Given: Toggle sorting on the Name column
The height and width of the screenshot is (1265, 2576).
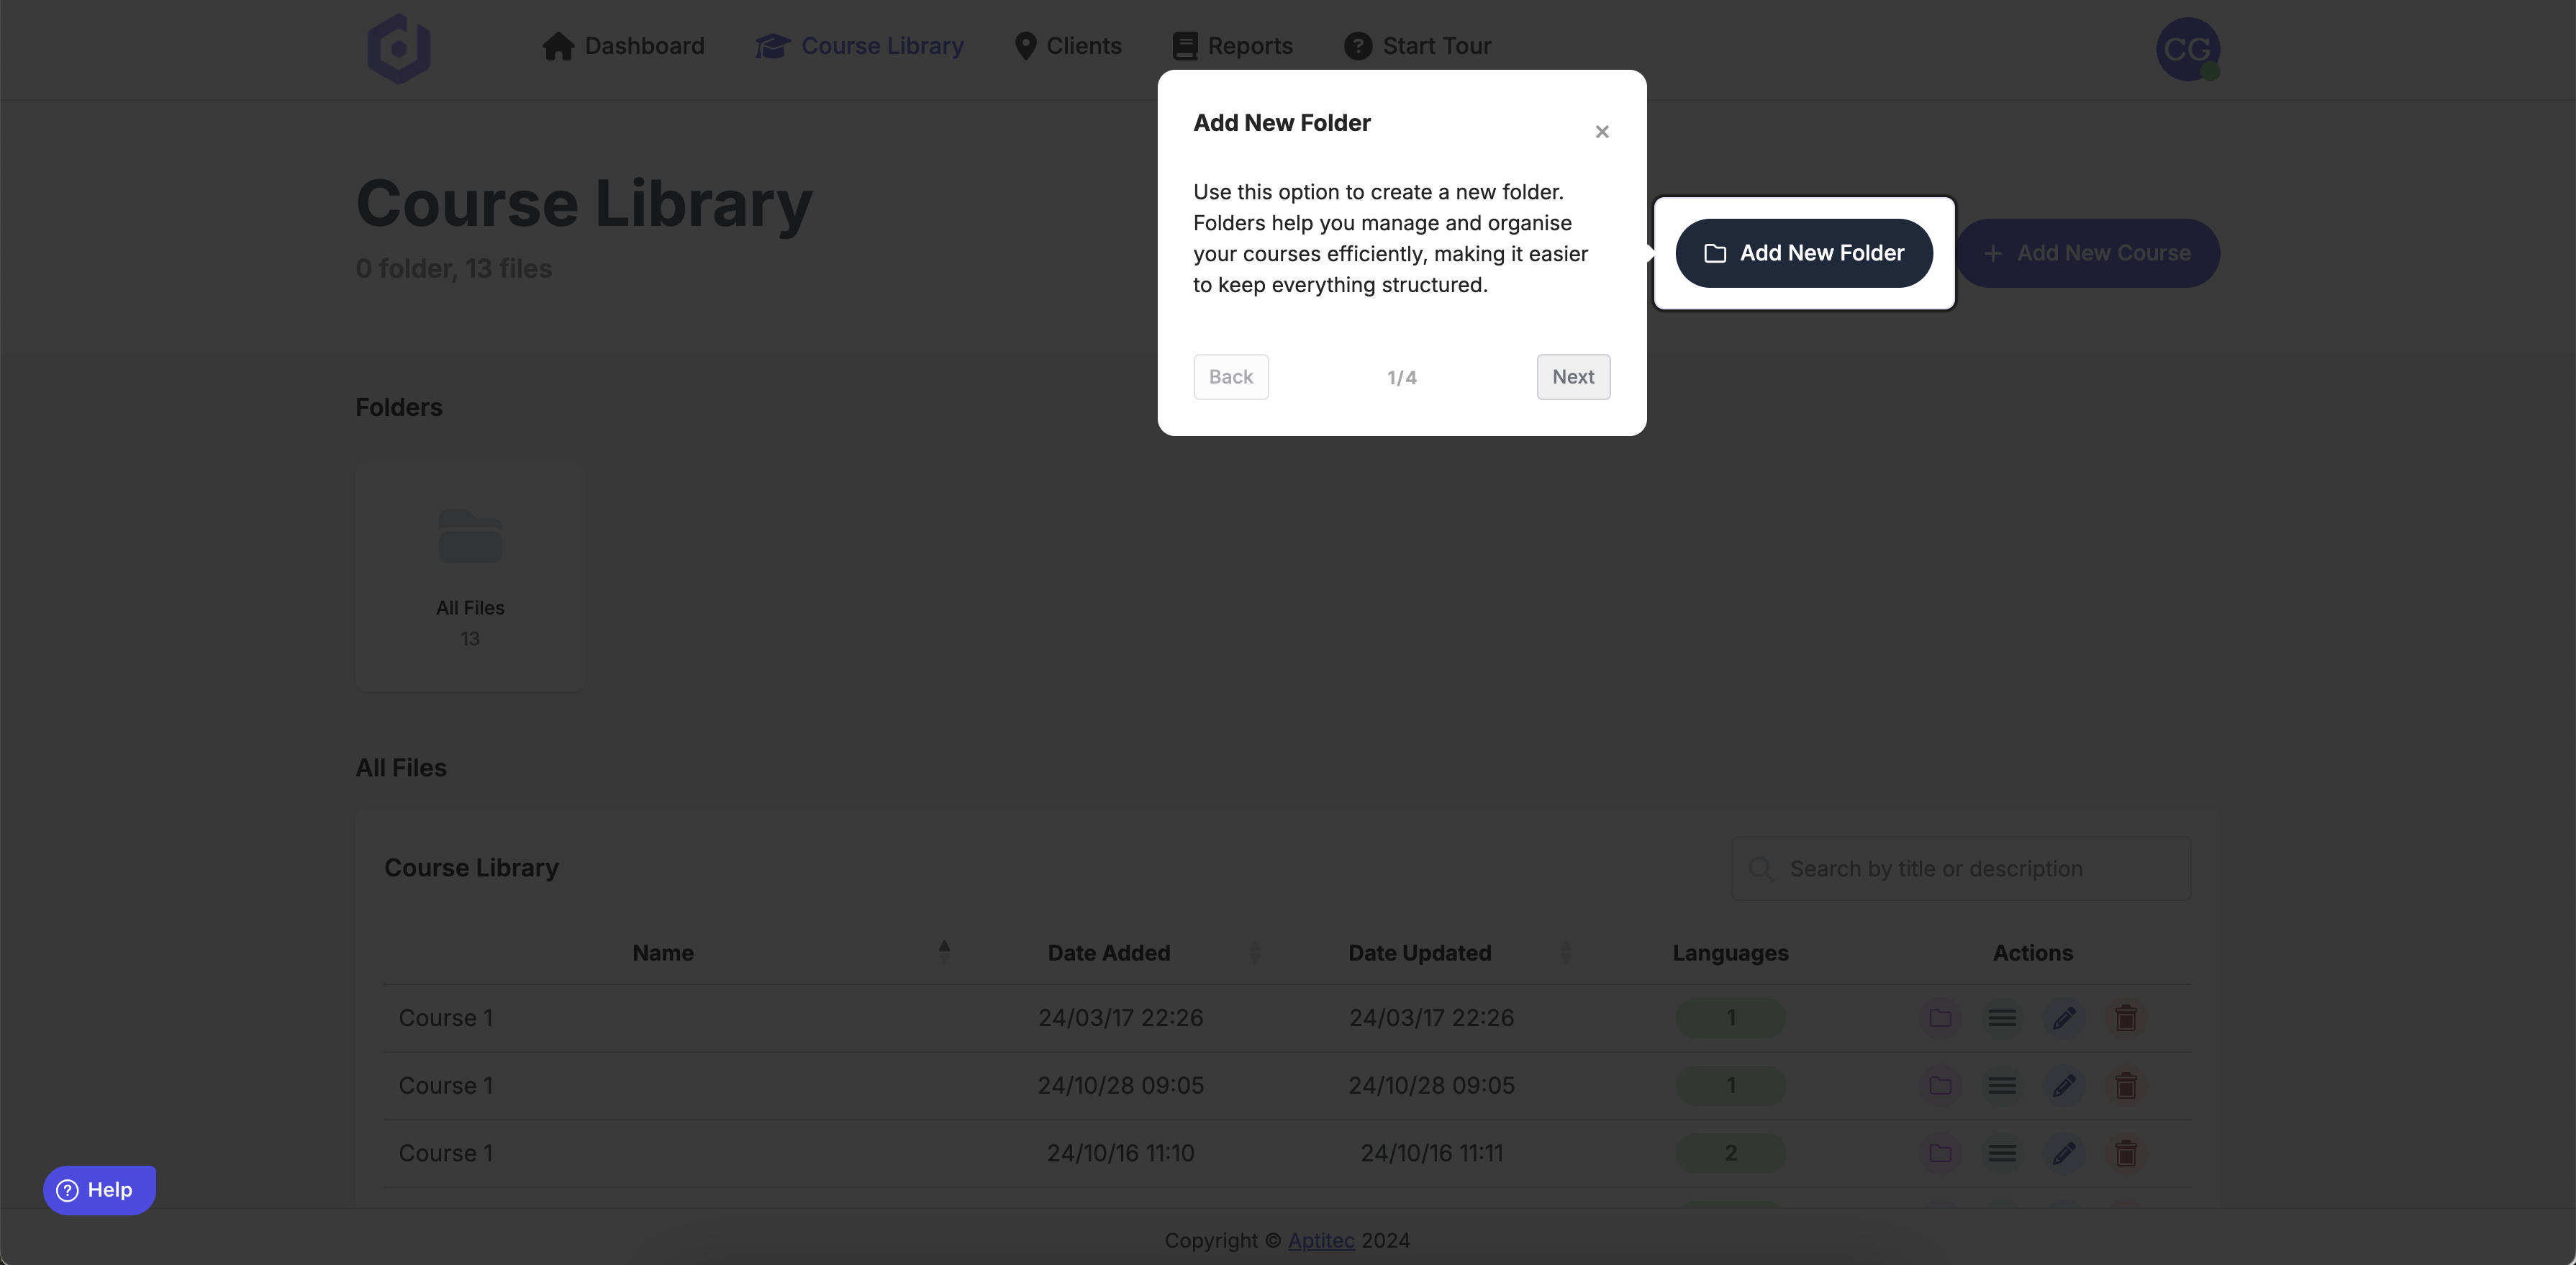Looking at the screenshot, I should point(943,951).
